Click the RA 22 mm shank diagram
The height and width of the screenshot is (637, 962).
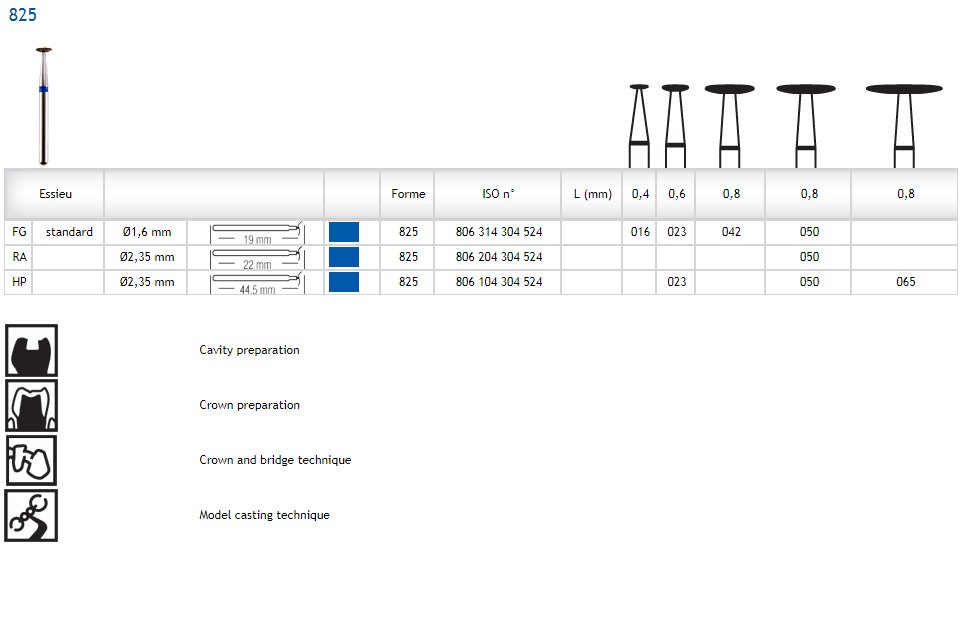coord(257,257)
